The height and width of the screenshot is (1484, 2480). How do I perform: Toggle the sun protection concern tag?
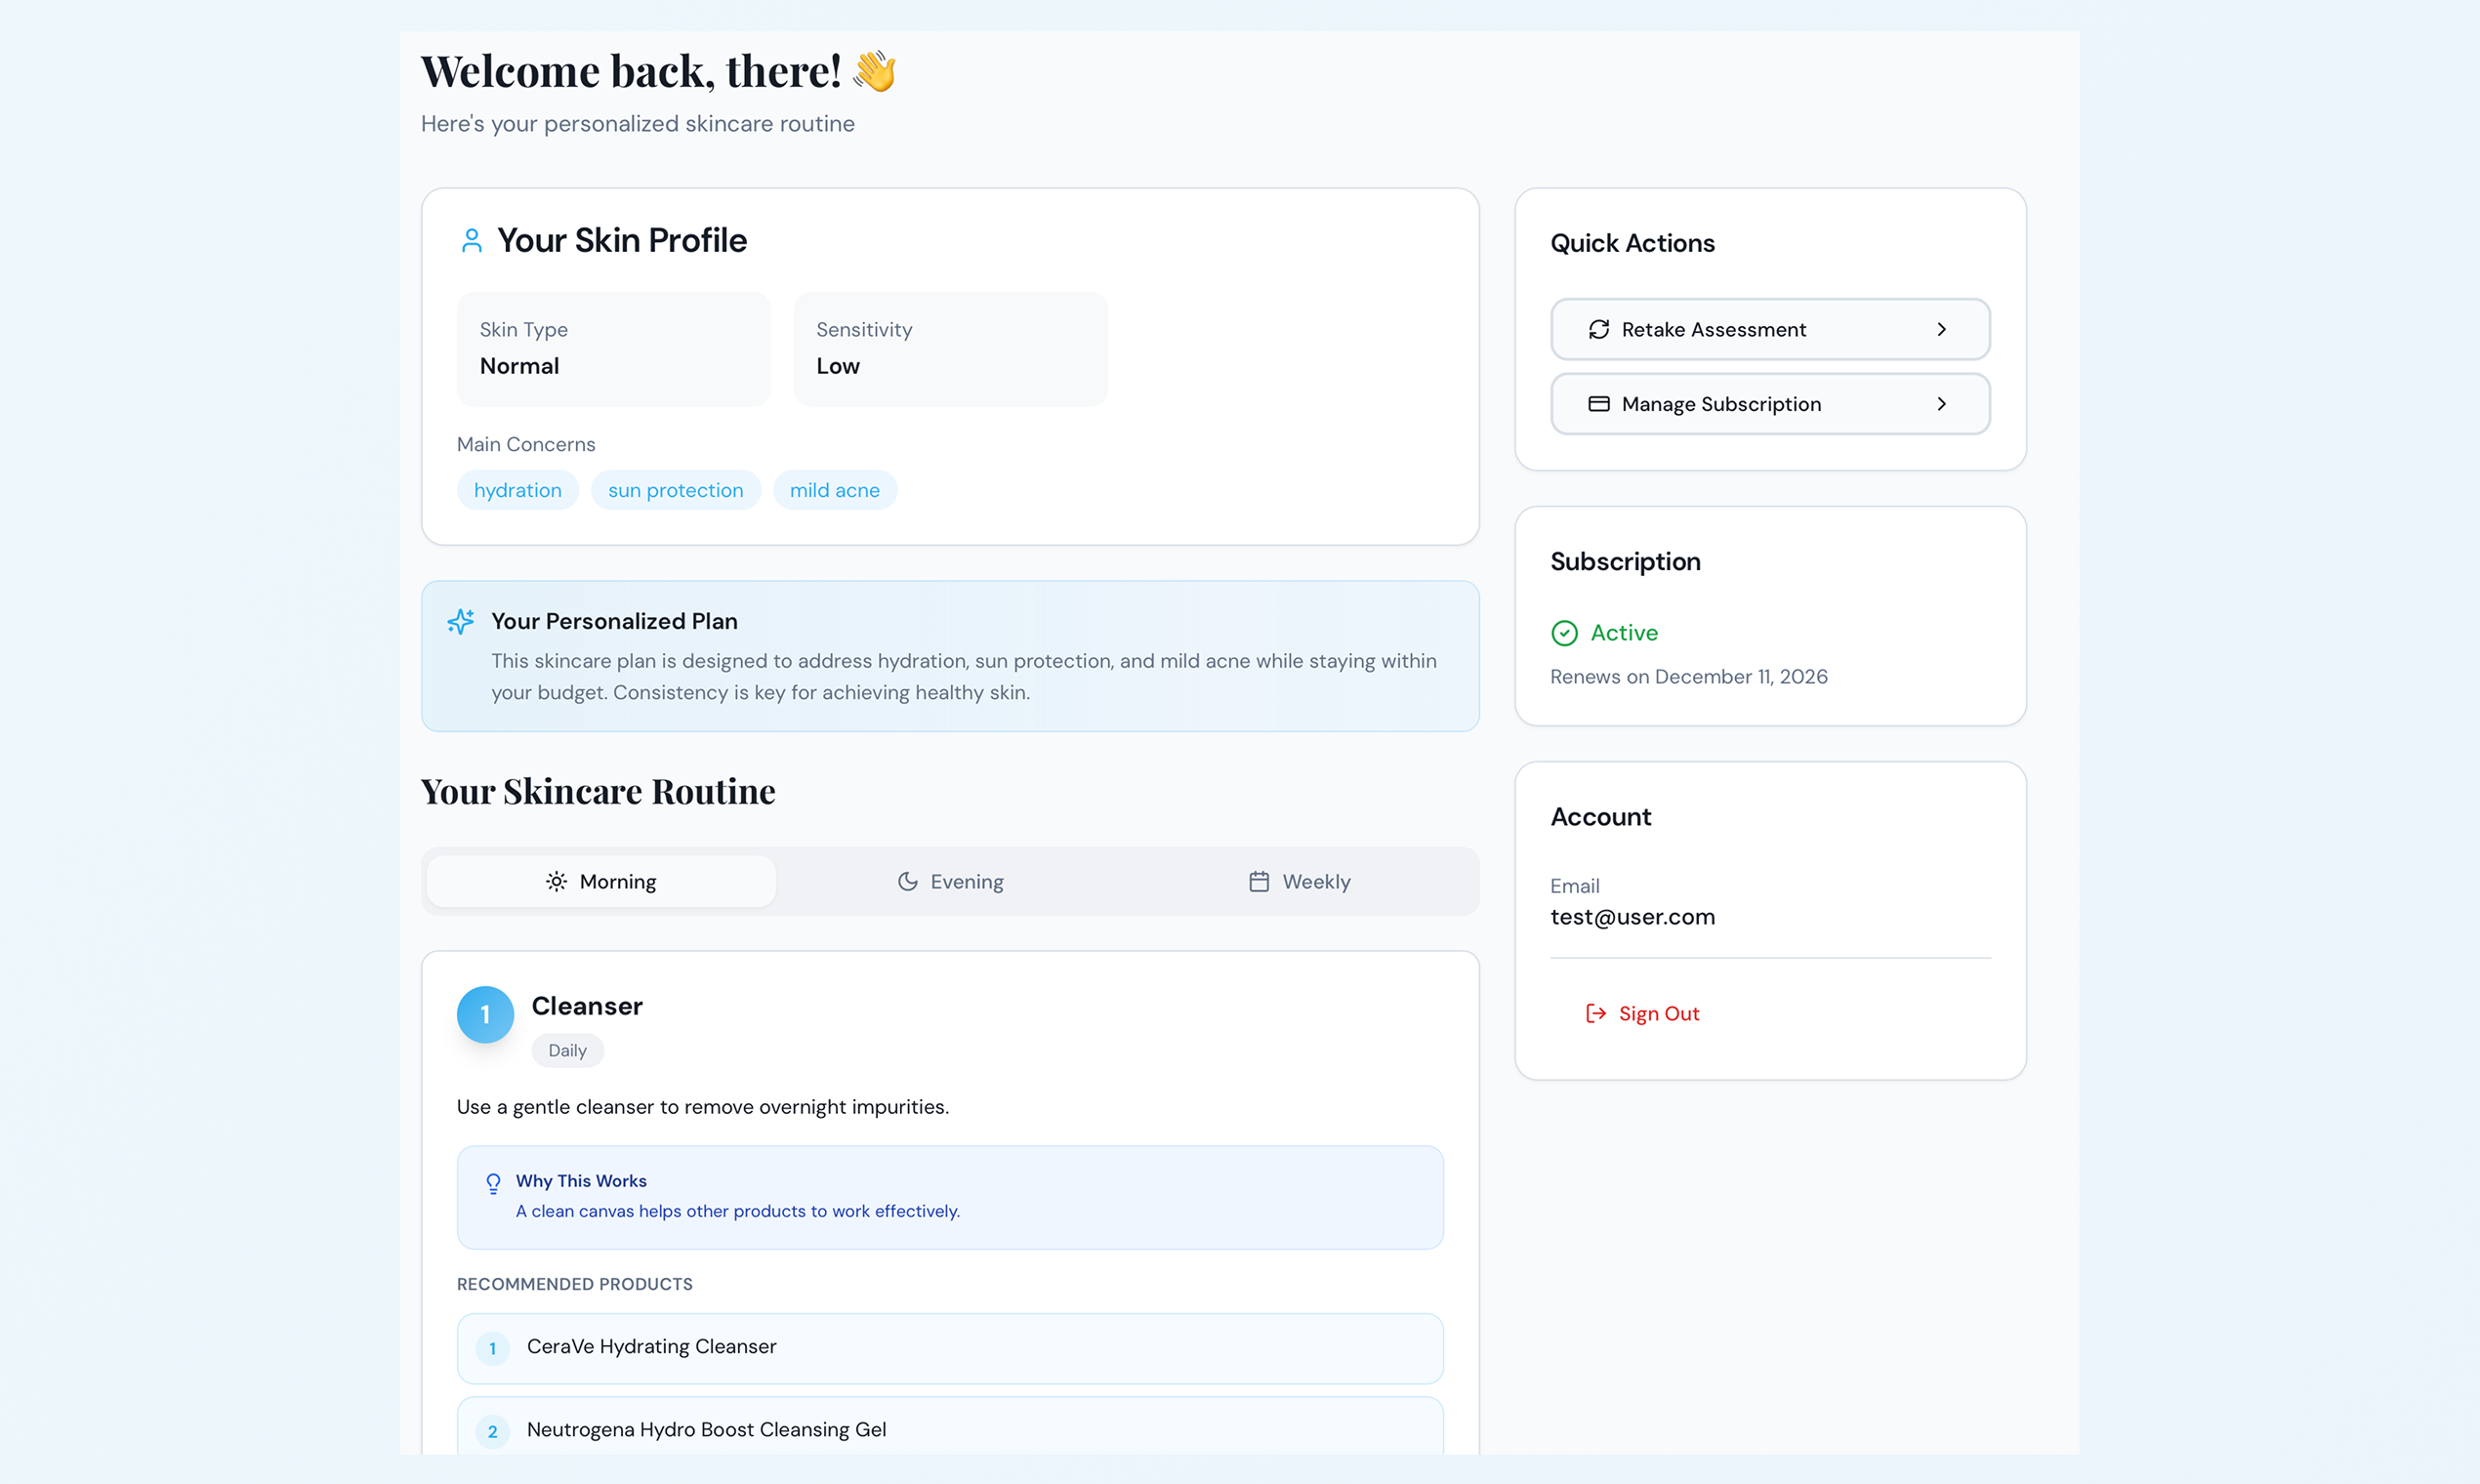point(676,490)
